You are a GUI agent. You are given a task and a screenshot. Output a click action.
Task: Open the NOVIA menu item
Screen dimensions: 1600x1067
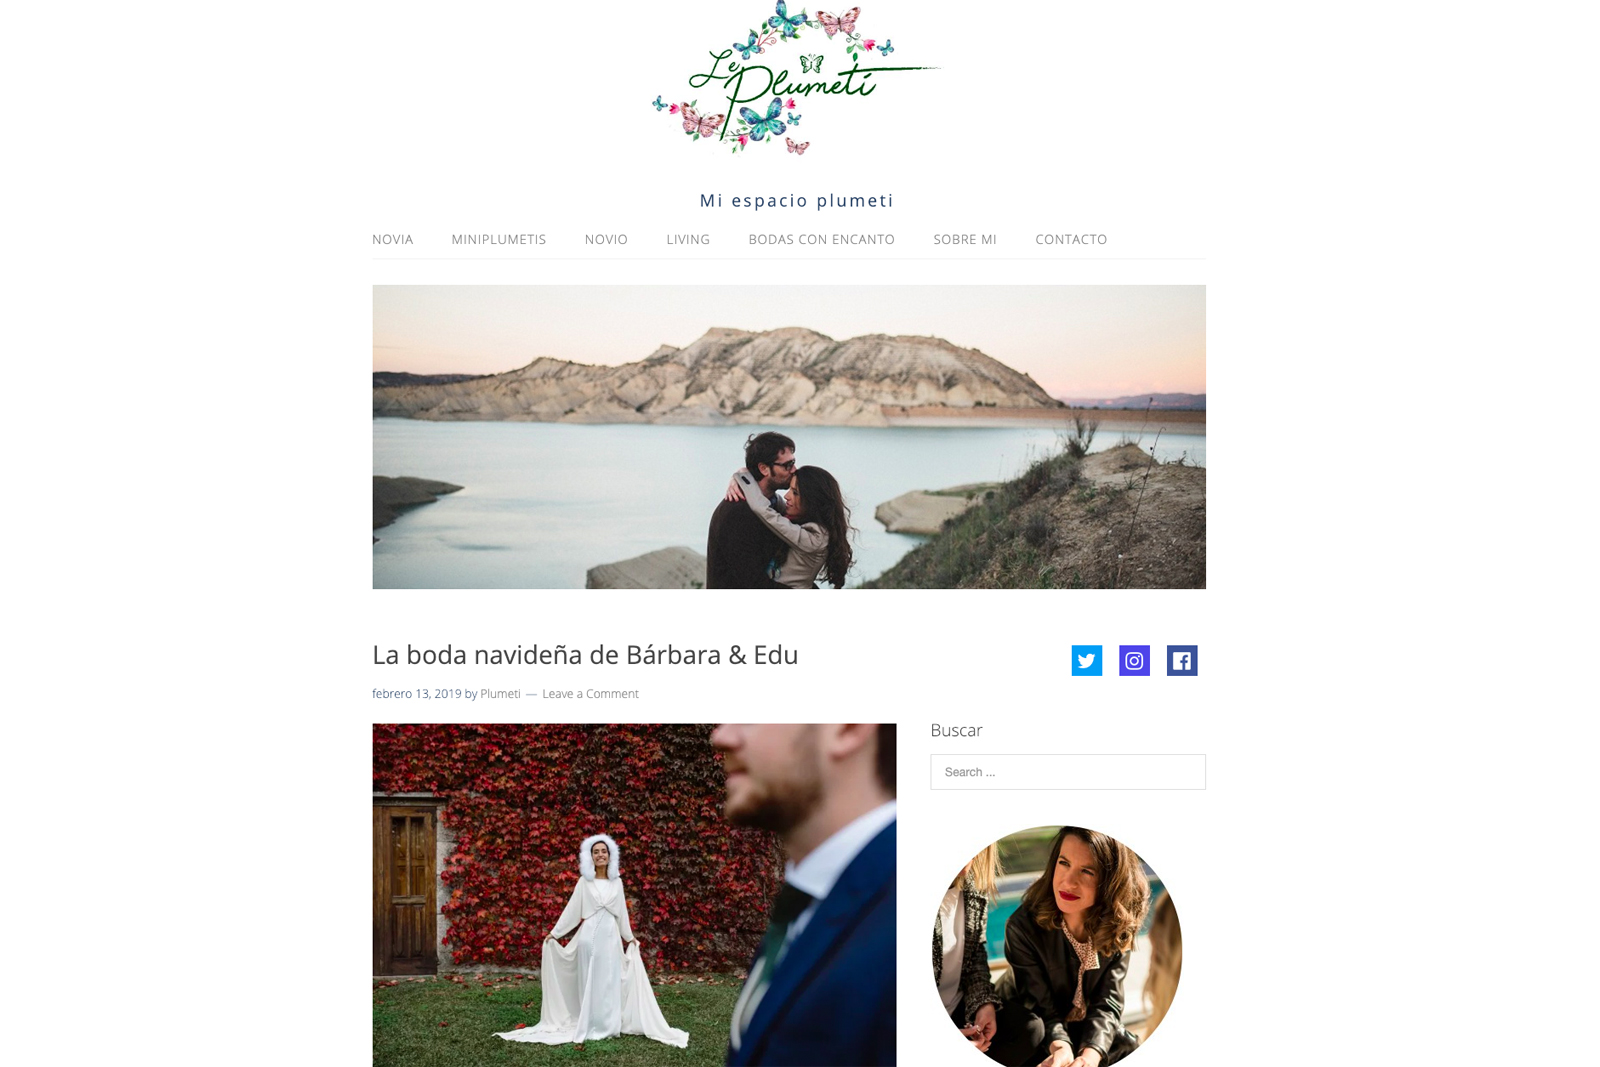392,239
